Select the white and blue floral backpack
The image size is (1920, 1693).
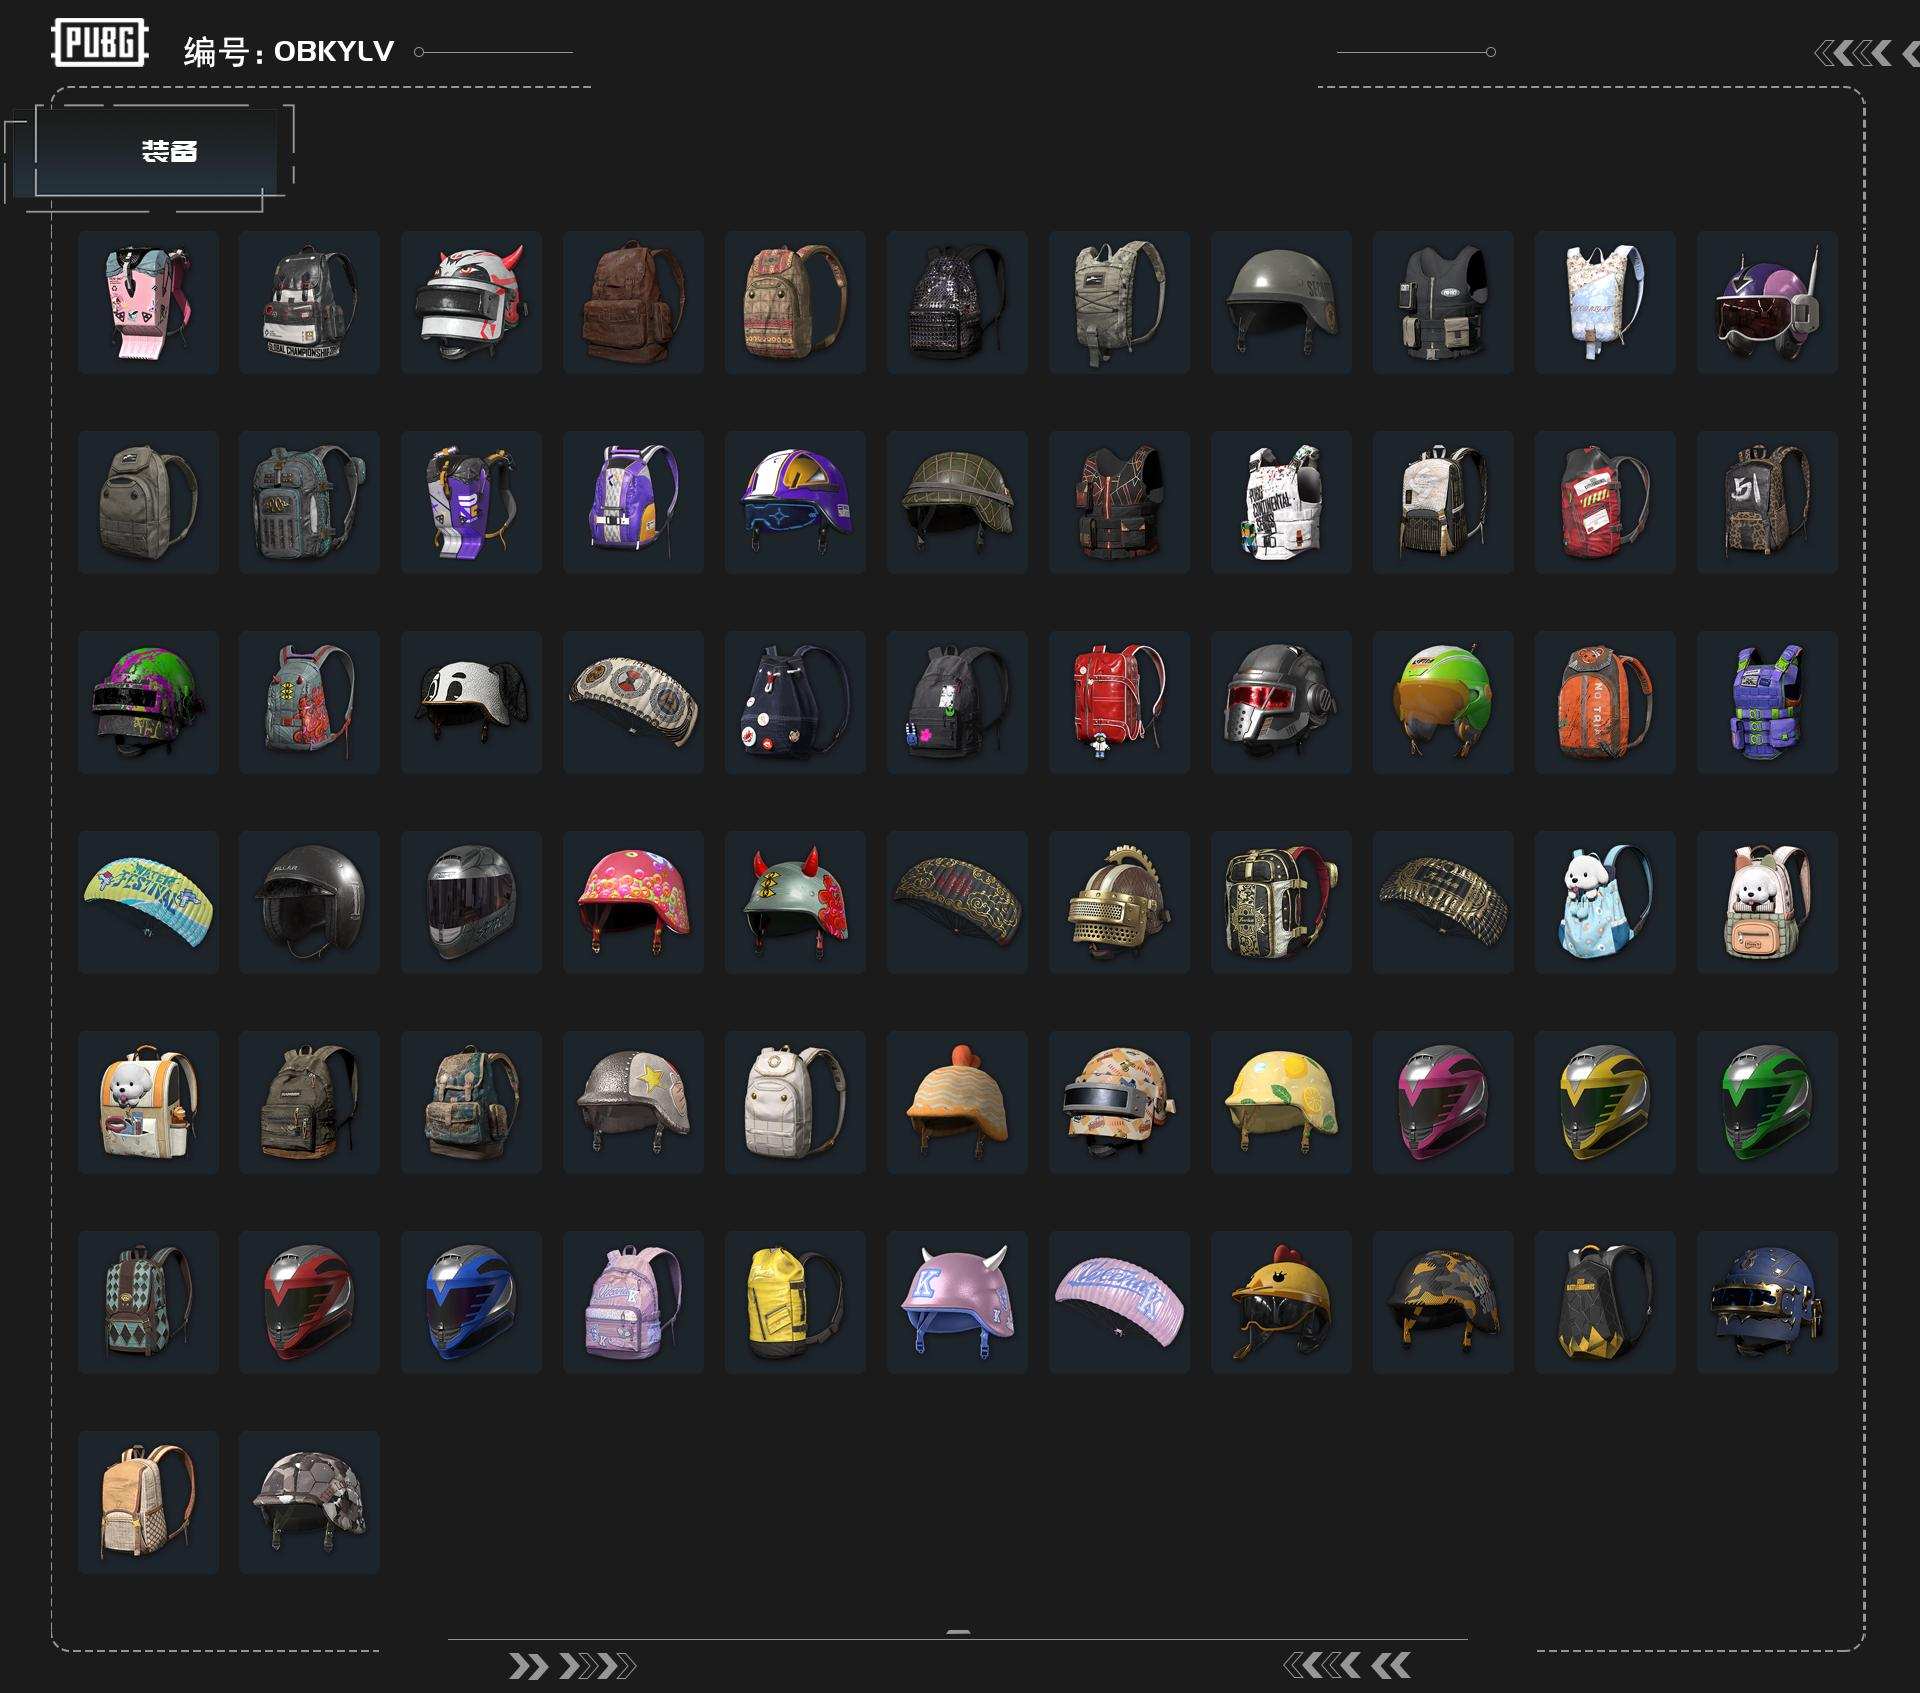[x=1605, y=302]
